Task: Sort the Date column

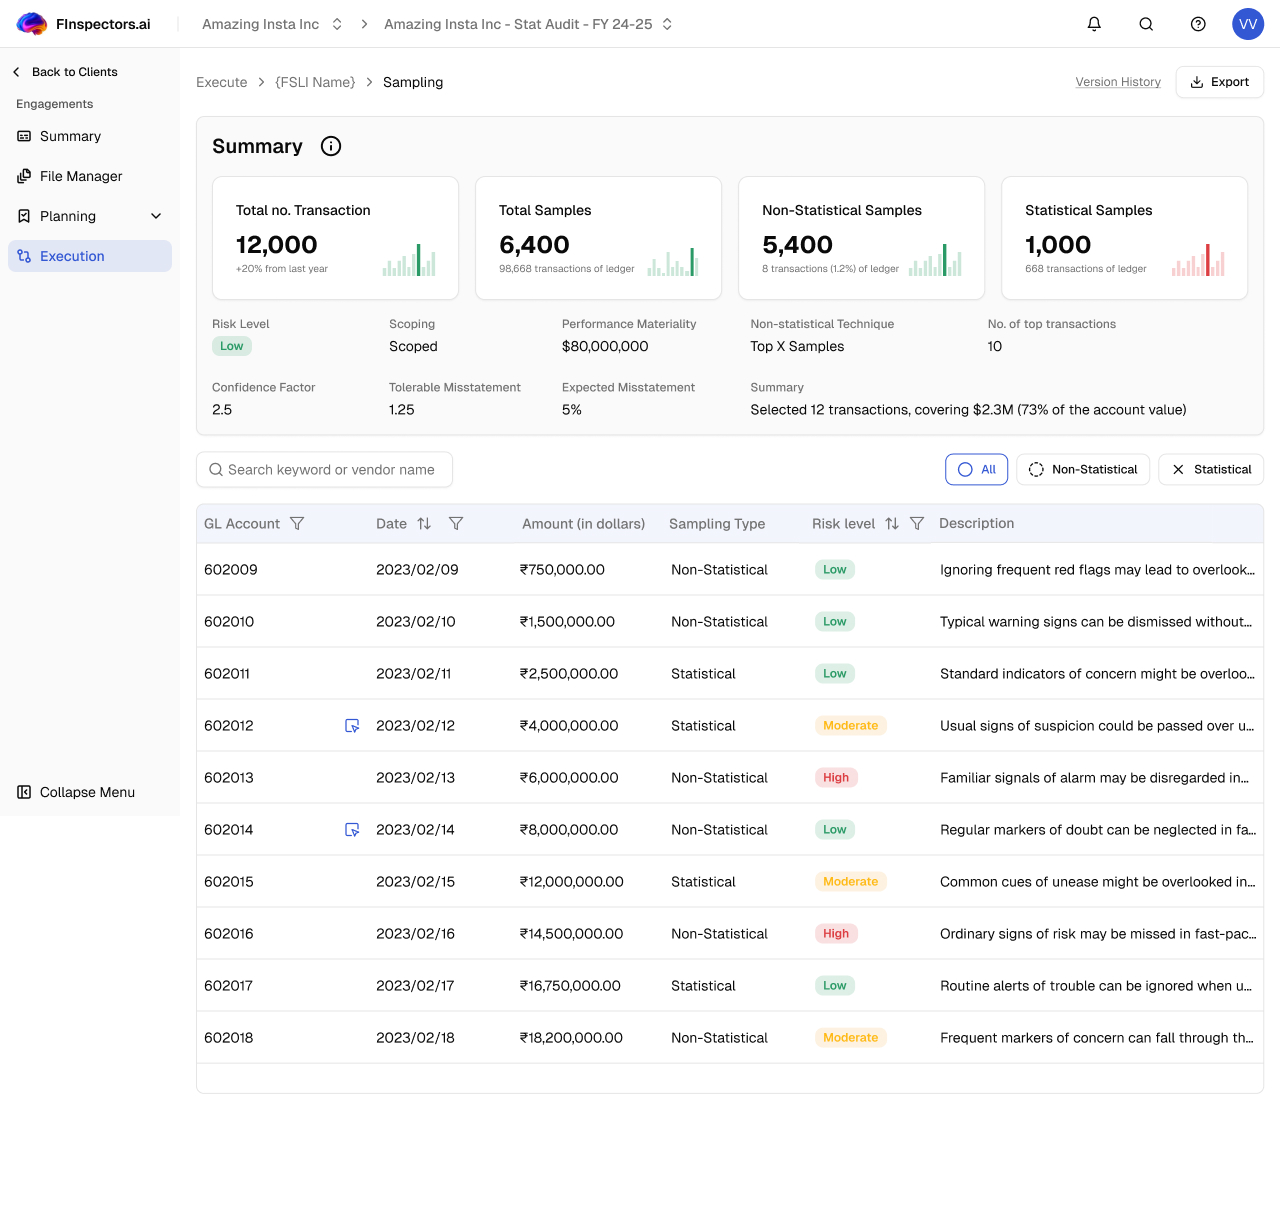Action: [x=424, y=524]
